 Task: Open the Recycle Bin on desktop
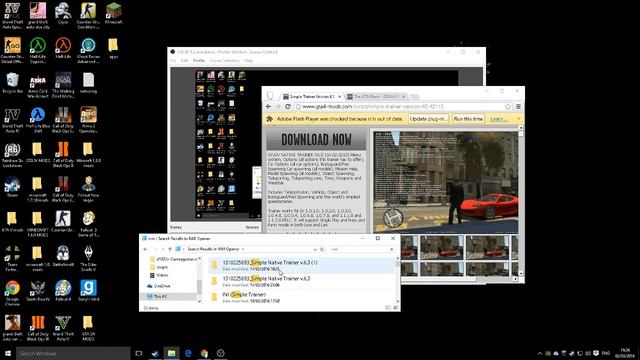point(12,83)
